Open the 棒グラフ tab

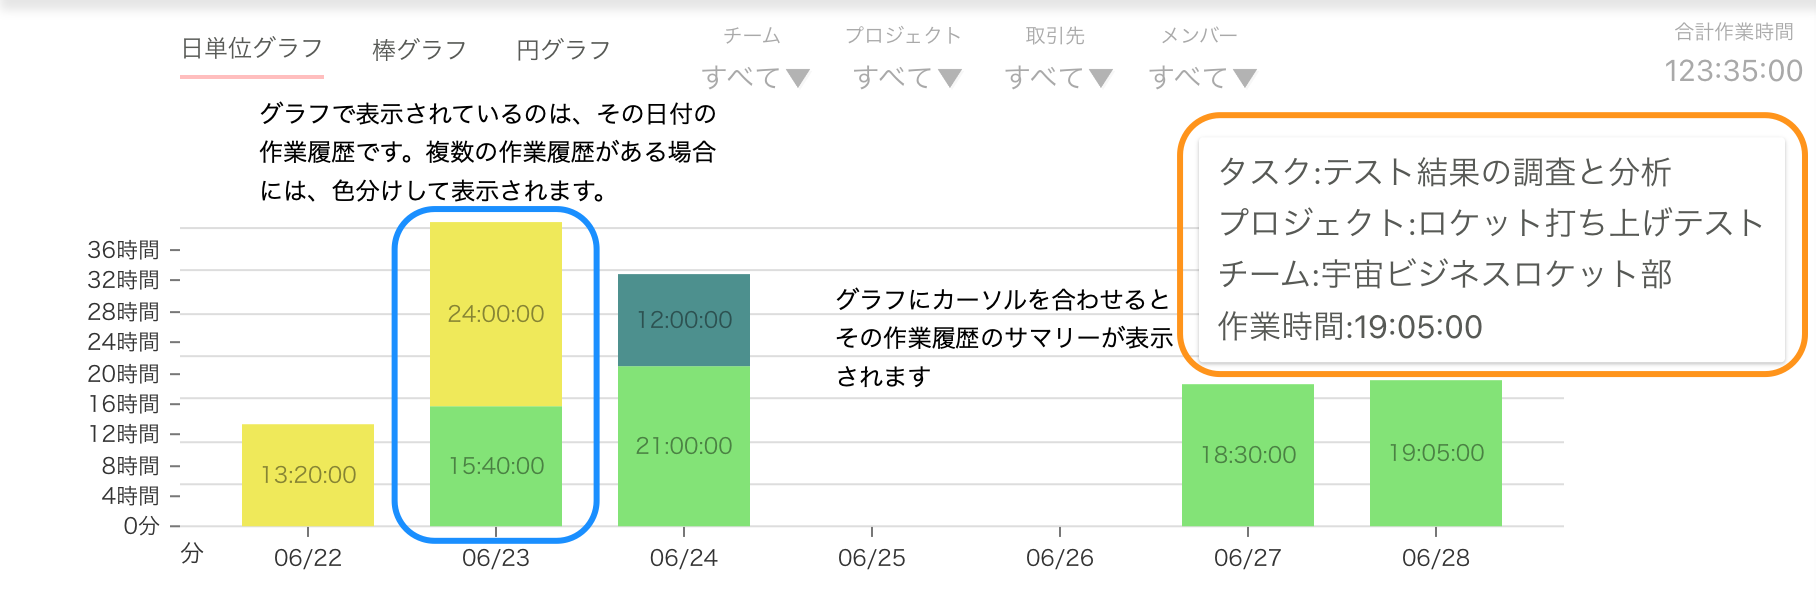419,50
